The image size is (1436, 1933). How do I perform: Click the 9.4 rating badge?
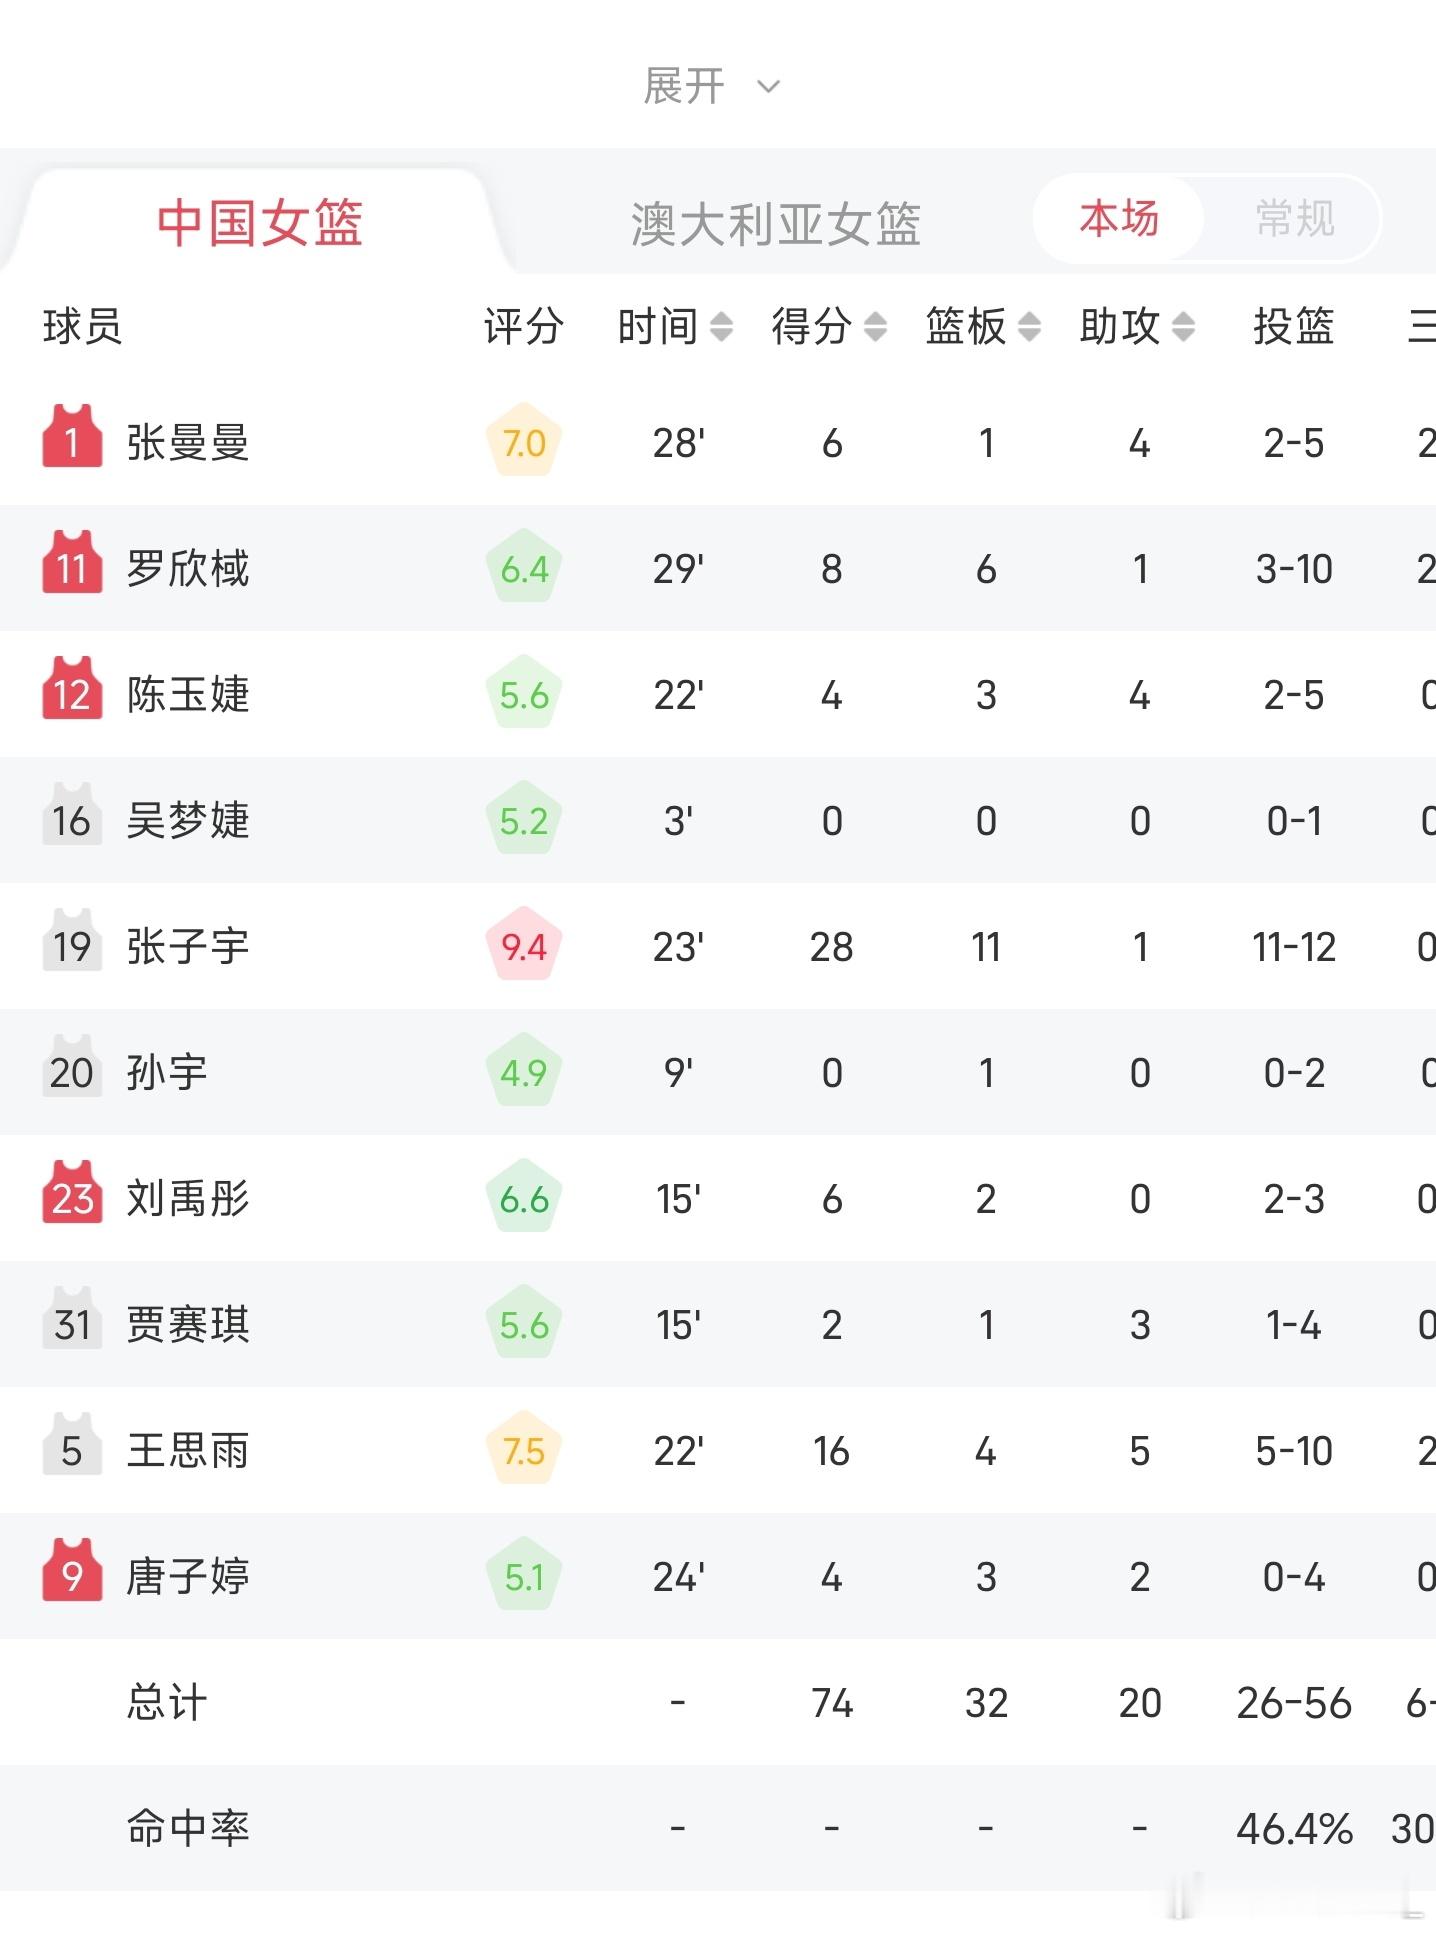(524, 945)
